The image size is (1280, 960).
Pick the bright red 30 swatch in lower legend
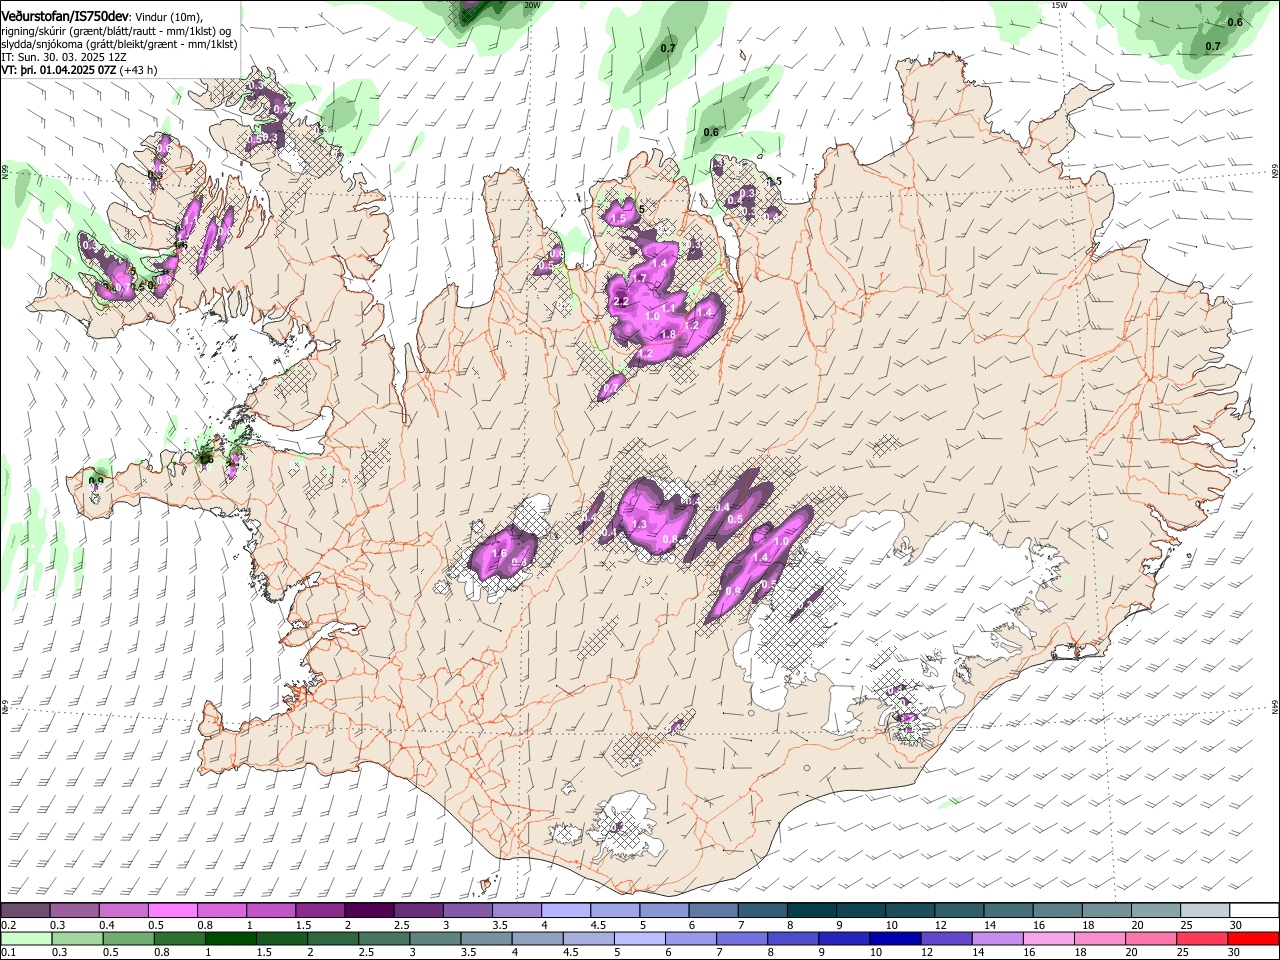point(1255,938)
